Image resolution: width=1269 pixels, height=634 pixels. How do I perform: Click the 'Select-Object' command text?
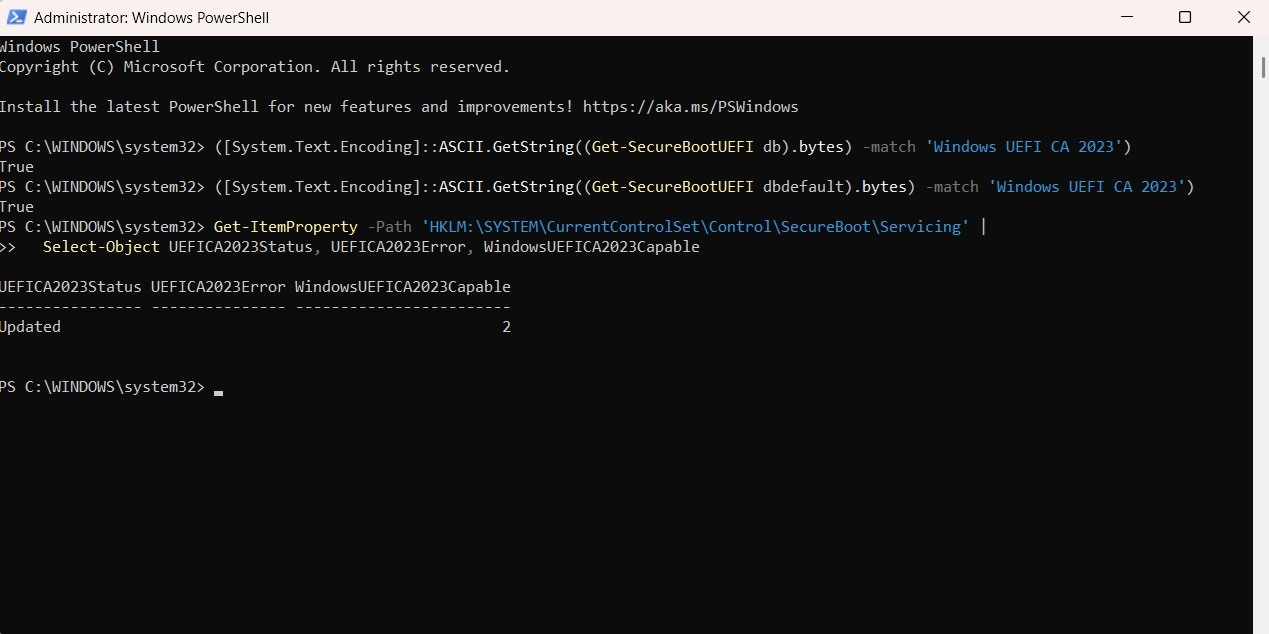[x=101, y=247]
